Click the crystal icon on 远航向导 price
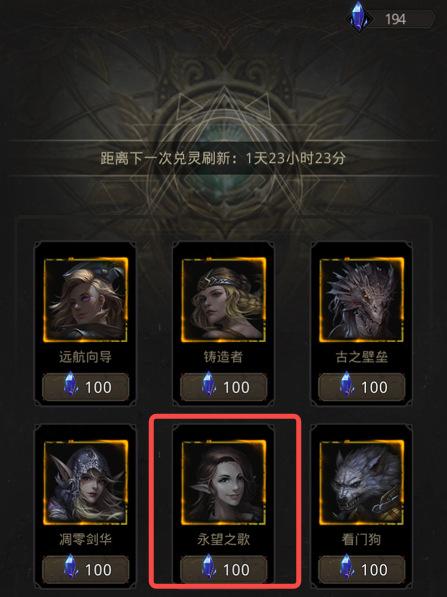The image size is (447, 597). click(x=70, y=384)
